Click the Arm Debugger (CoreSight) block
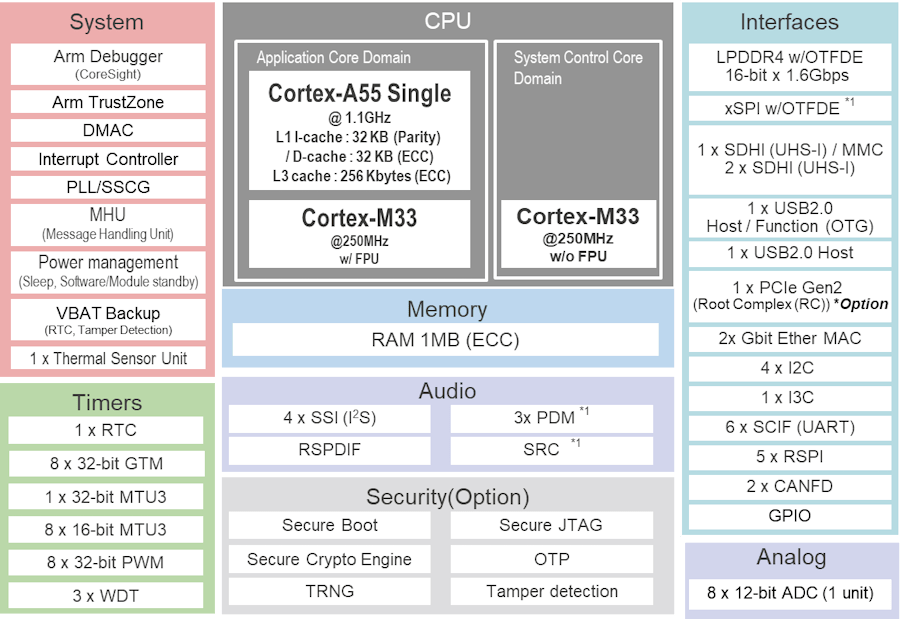The height and width of the screenshot is (619, 900). click(108, 64)
